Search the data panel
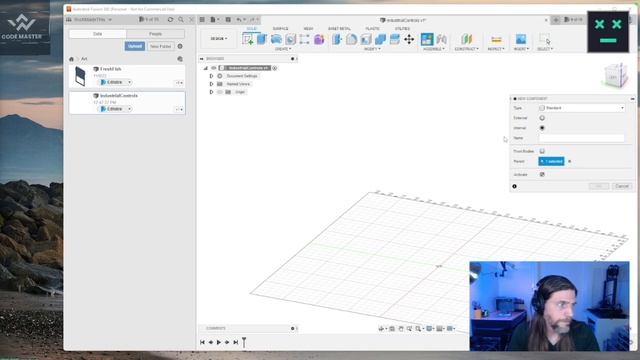The image size is (640, 360). click(181, 20)
